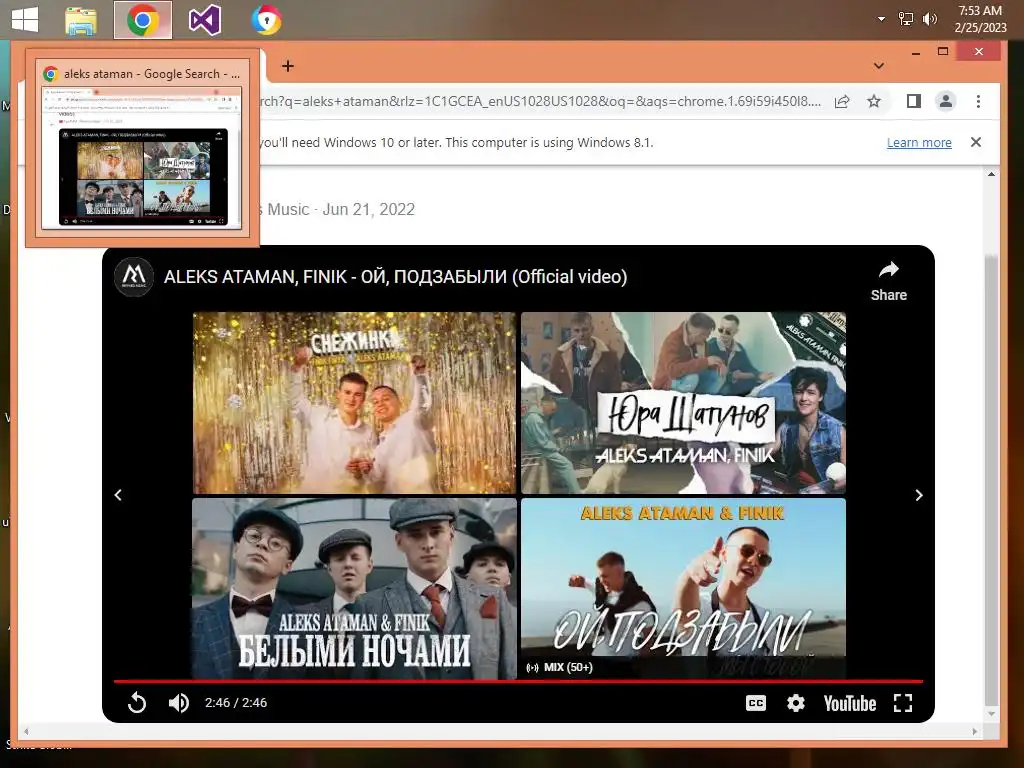Toggle the Chrome side panel
This screenshot has height=768, width=1024.
pyautogui.click(x=914, y=101)
